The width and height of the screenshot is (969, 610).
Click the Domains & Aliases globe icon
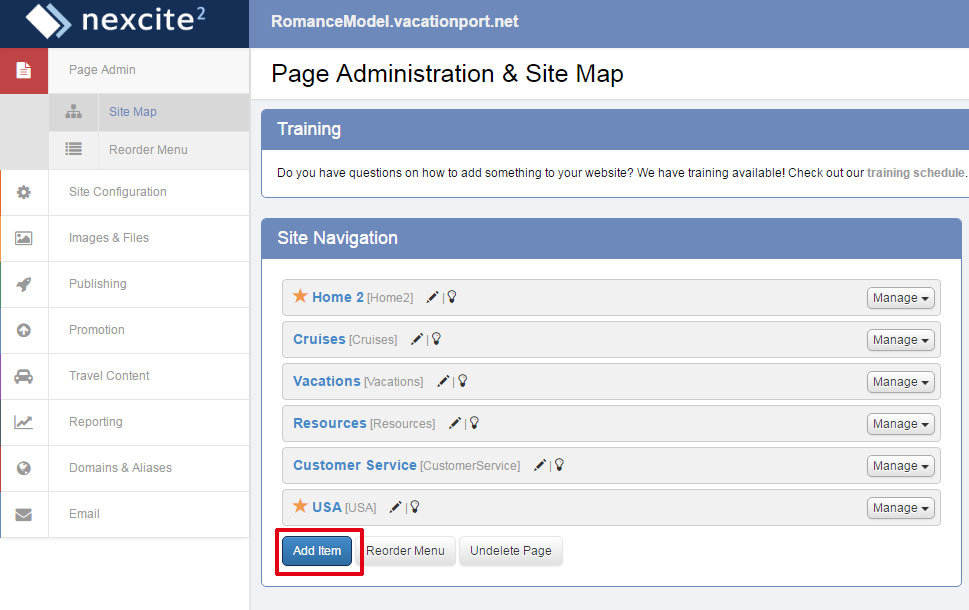pos(23,468)
